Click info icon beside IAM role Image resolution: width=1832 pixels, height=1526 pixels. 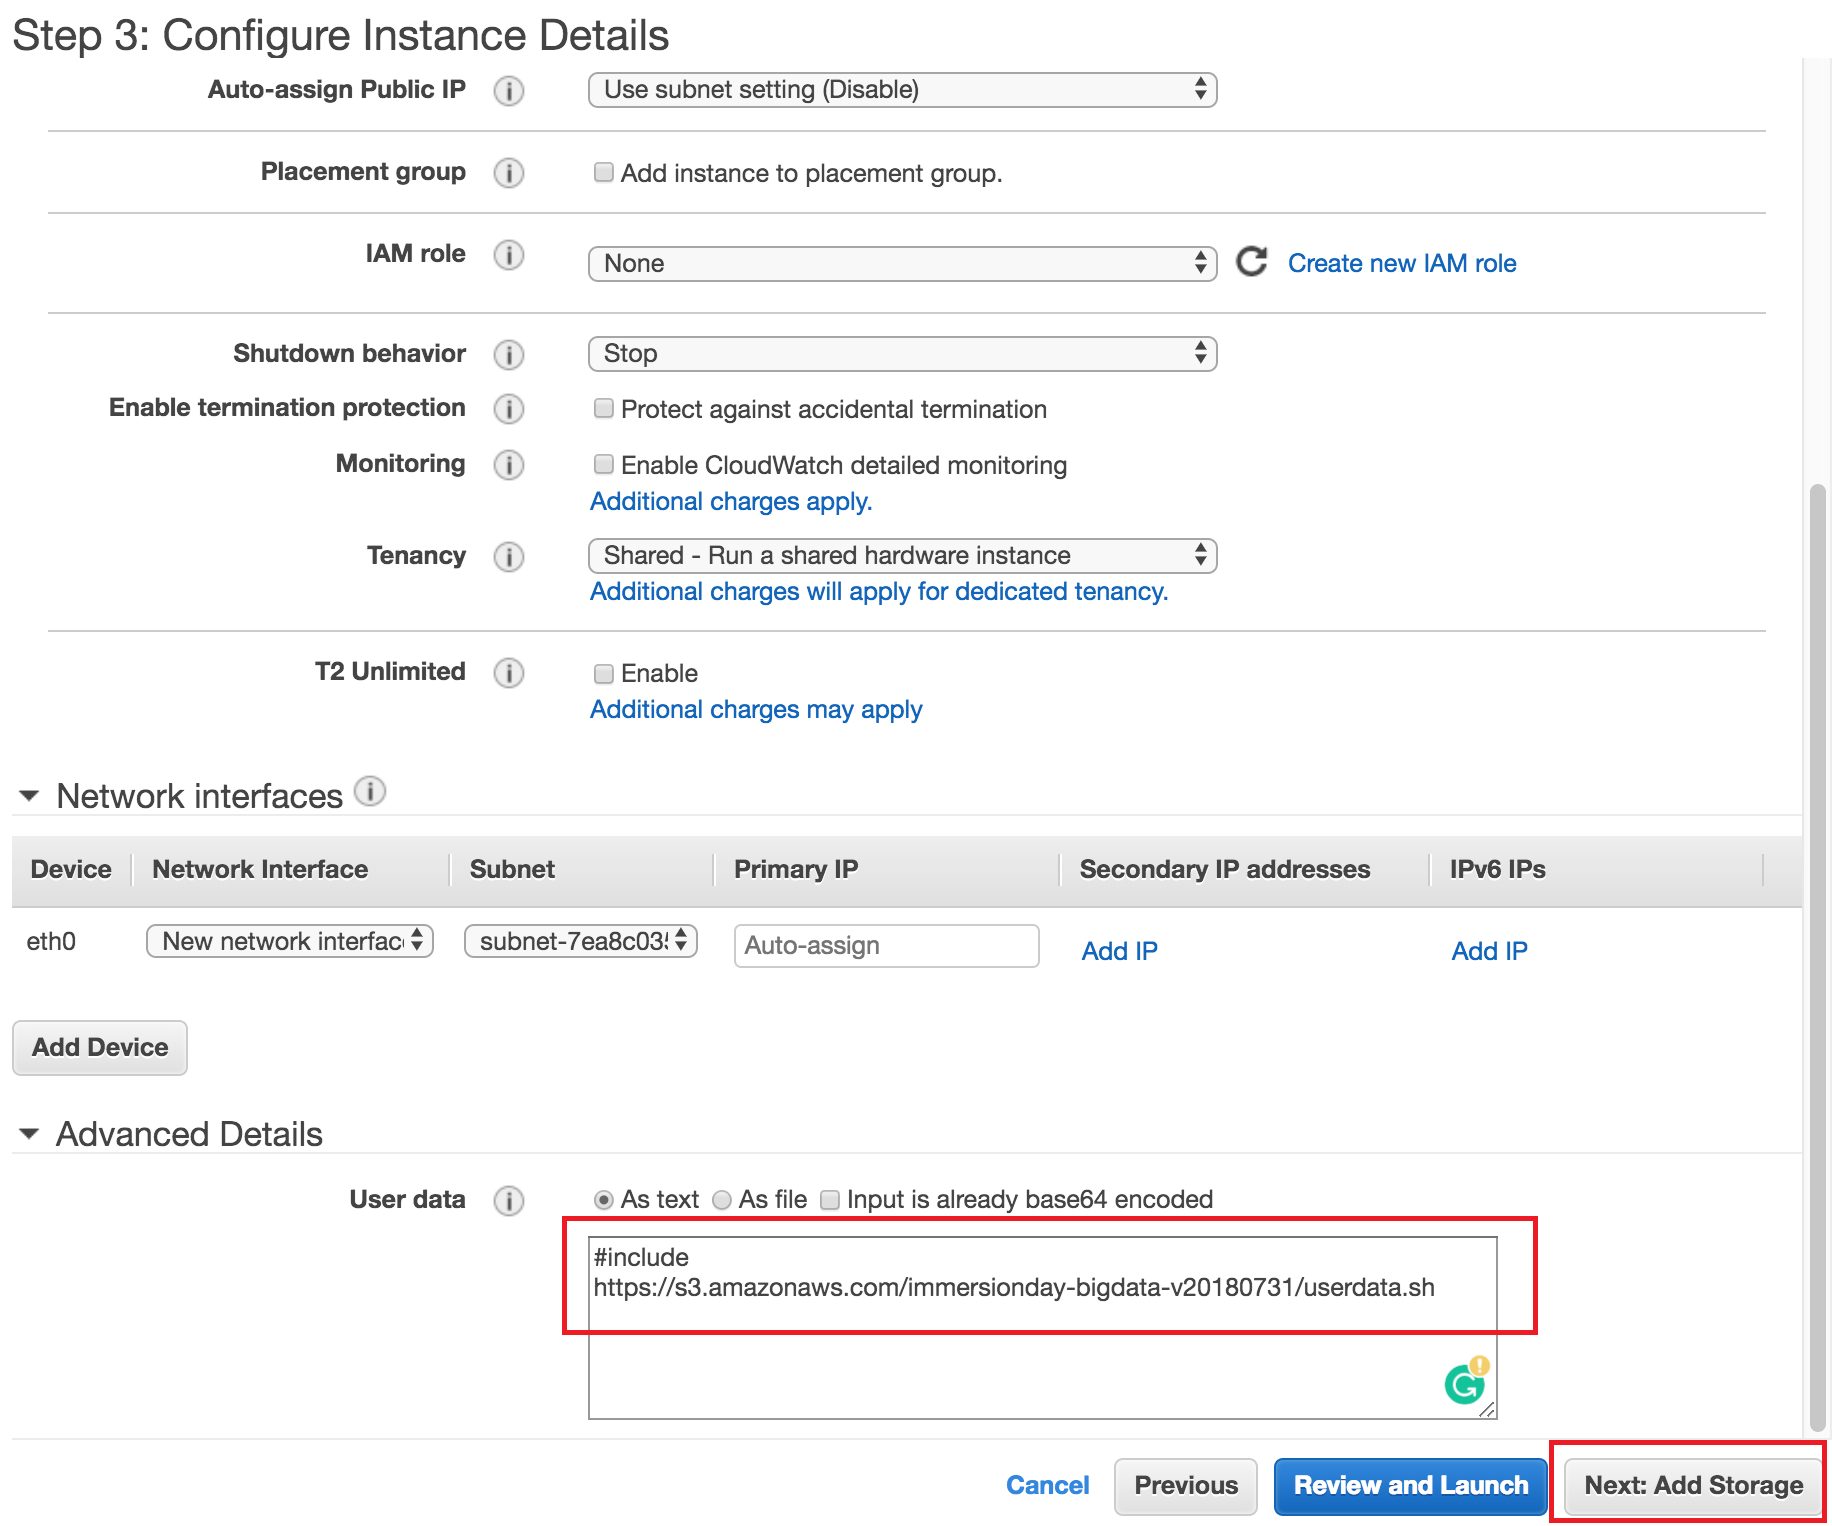(x=508, y=255)
